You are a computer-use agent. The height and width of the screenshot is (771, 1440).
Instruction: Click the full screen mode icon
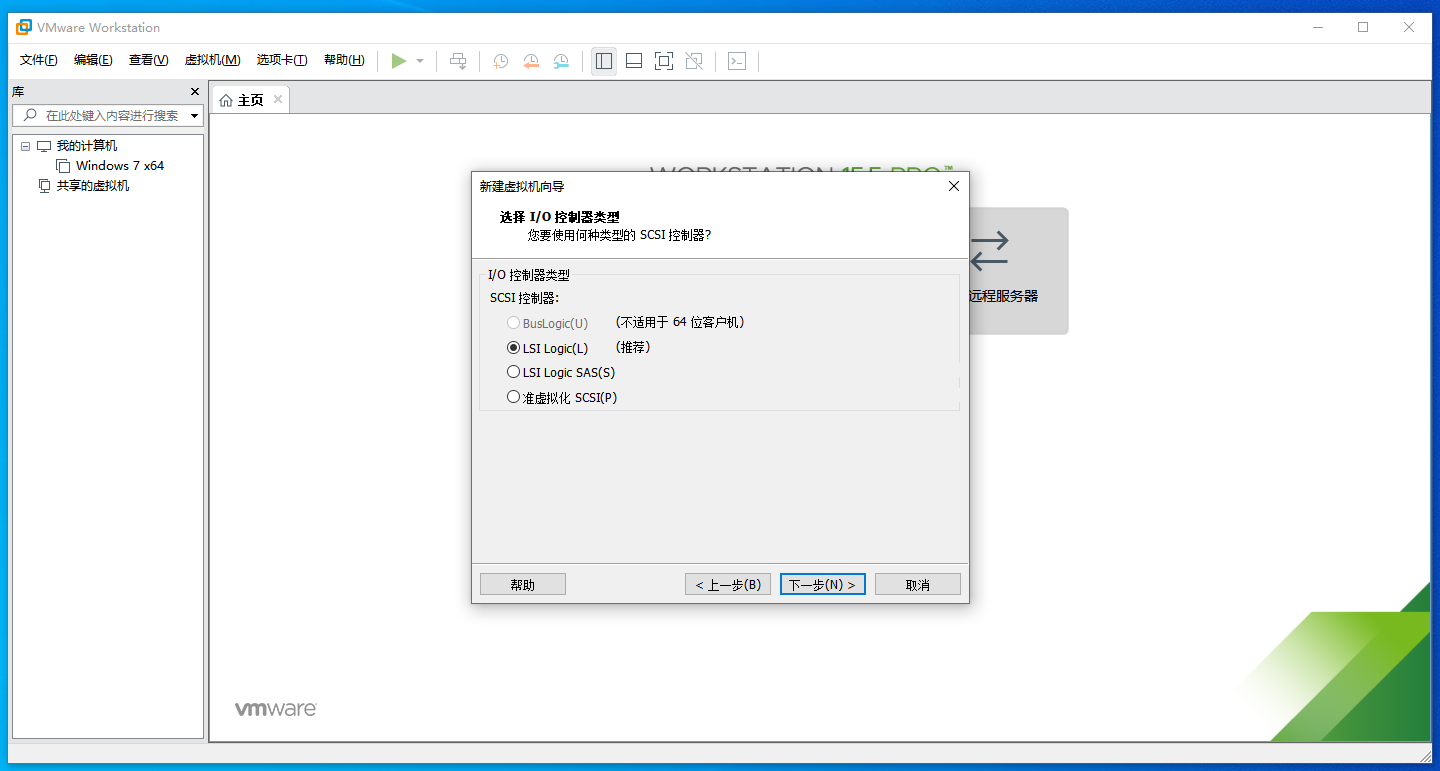point(664,61)
